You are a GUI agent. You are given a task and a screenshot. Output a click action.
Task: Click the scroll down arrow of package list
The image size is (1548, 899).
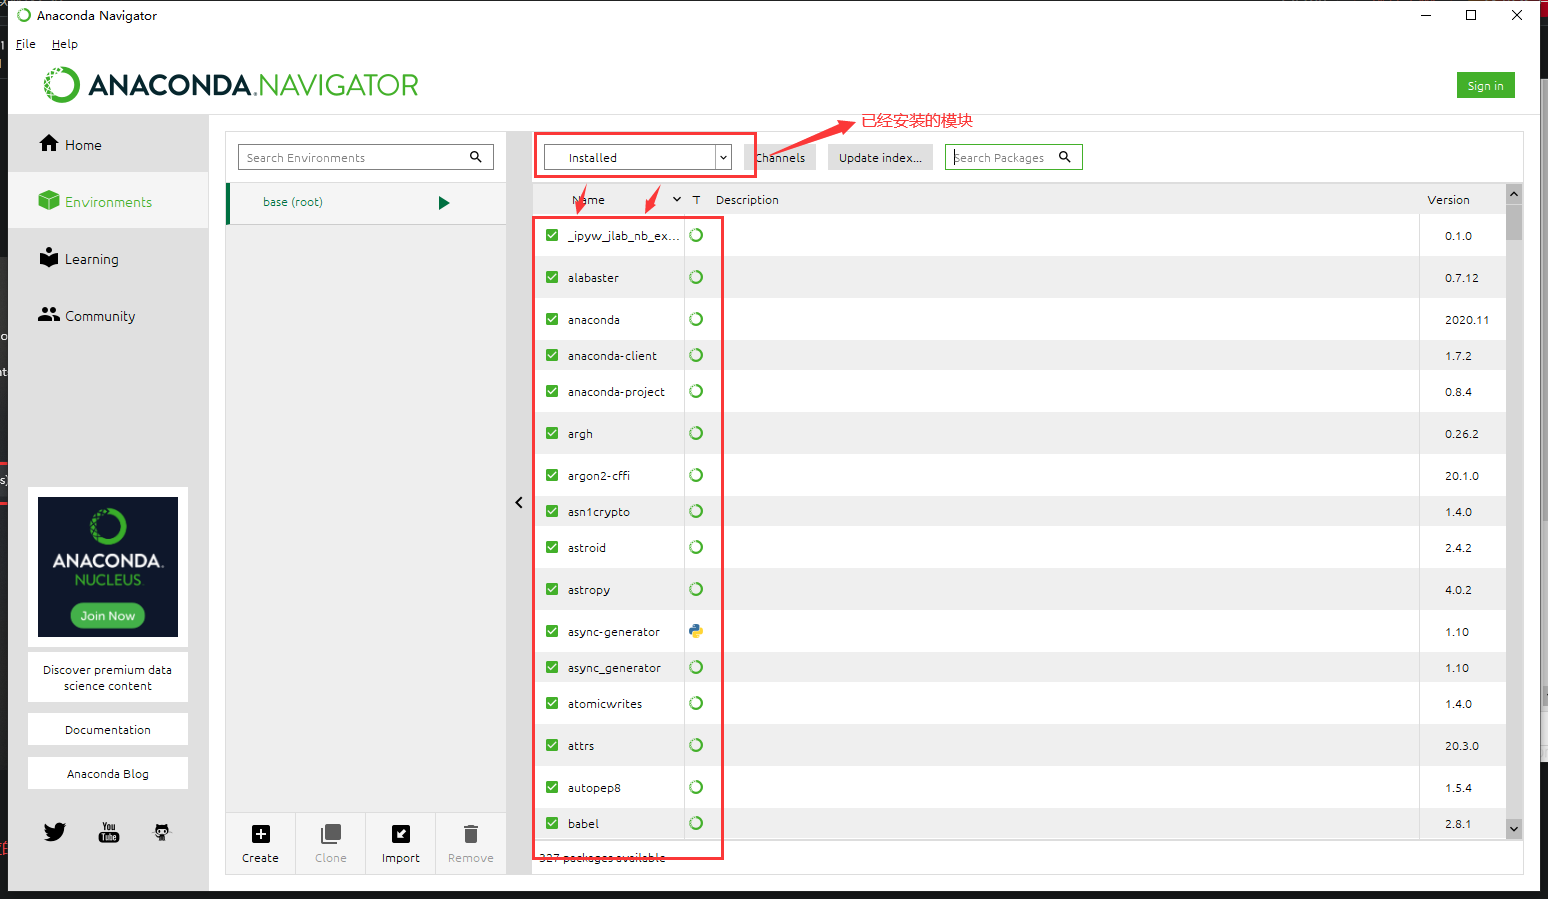tap(1514, 828)
